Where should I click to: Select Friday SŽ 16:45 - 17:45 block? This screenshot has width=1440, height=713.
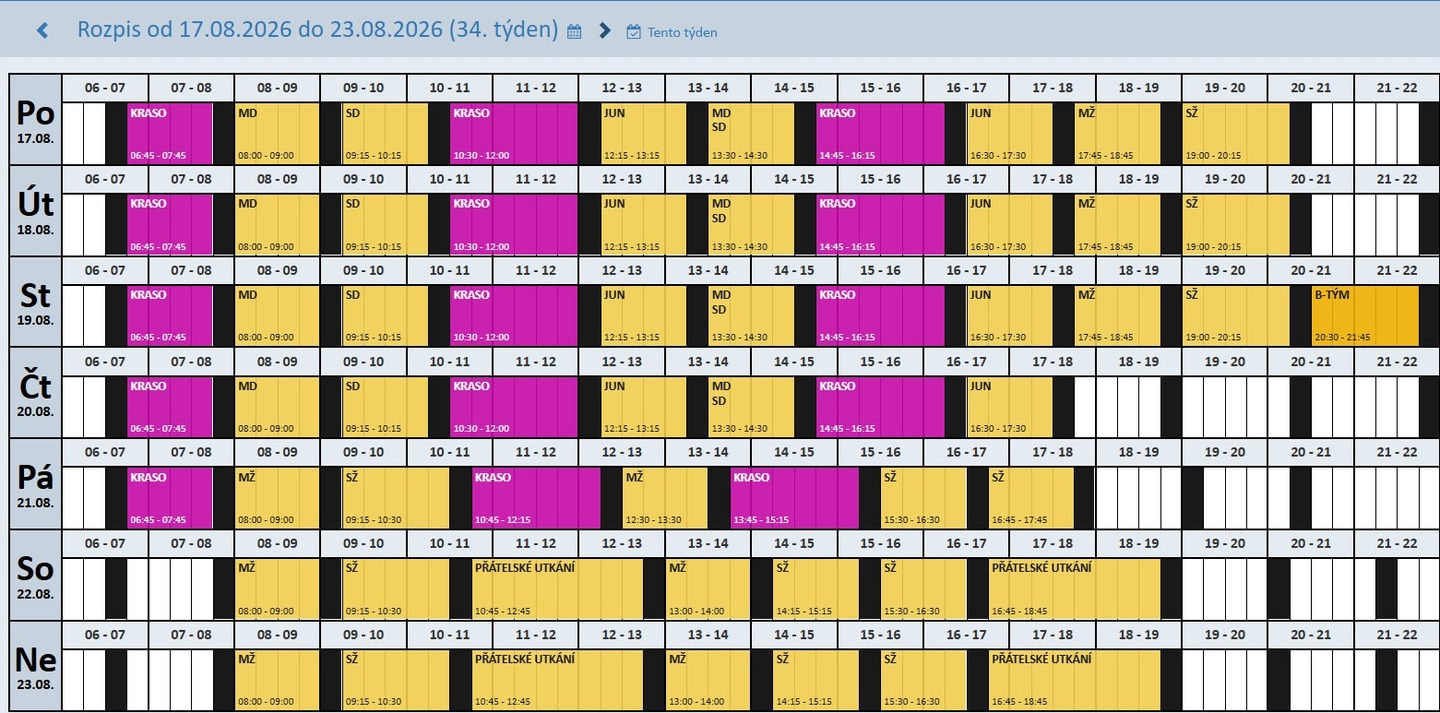1031,498
